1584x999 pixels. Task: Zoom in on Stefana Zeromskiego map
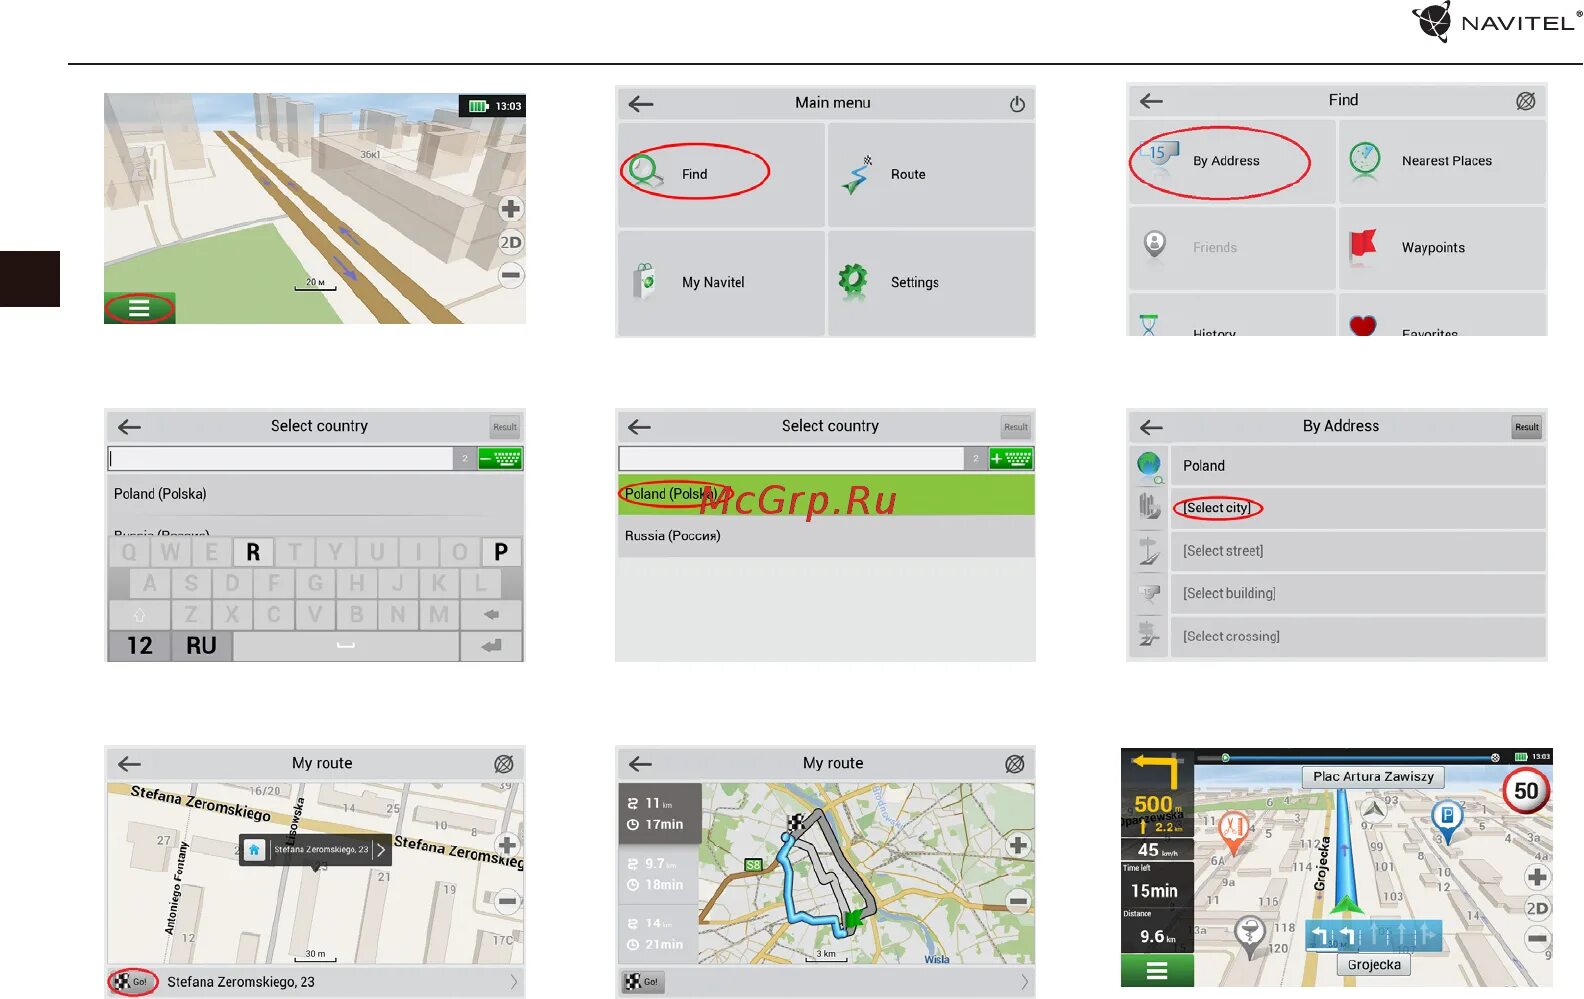(x=507, y=845)
